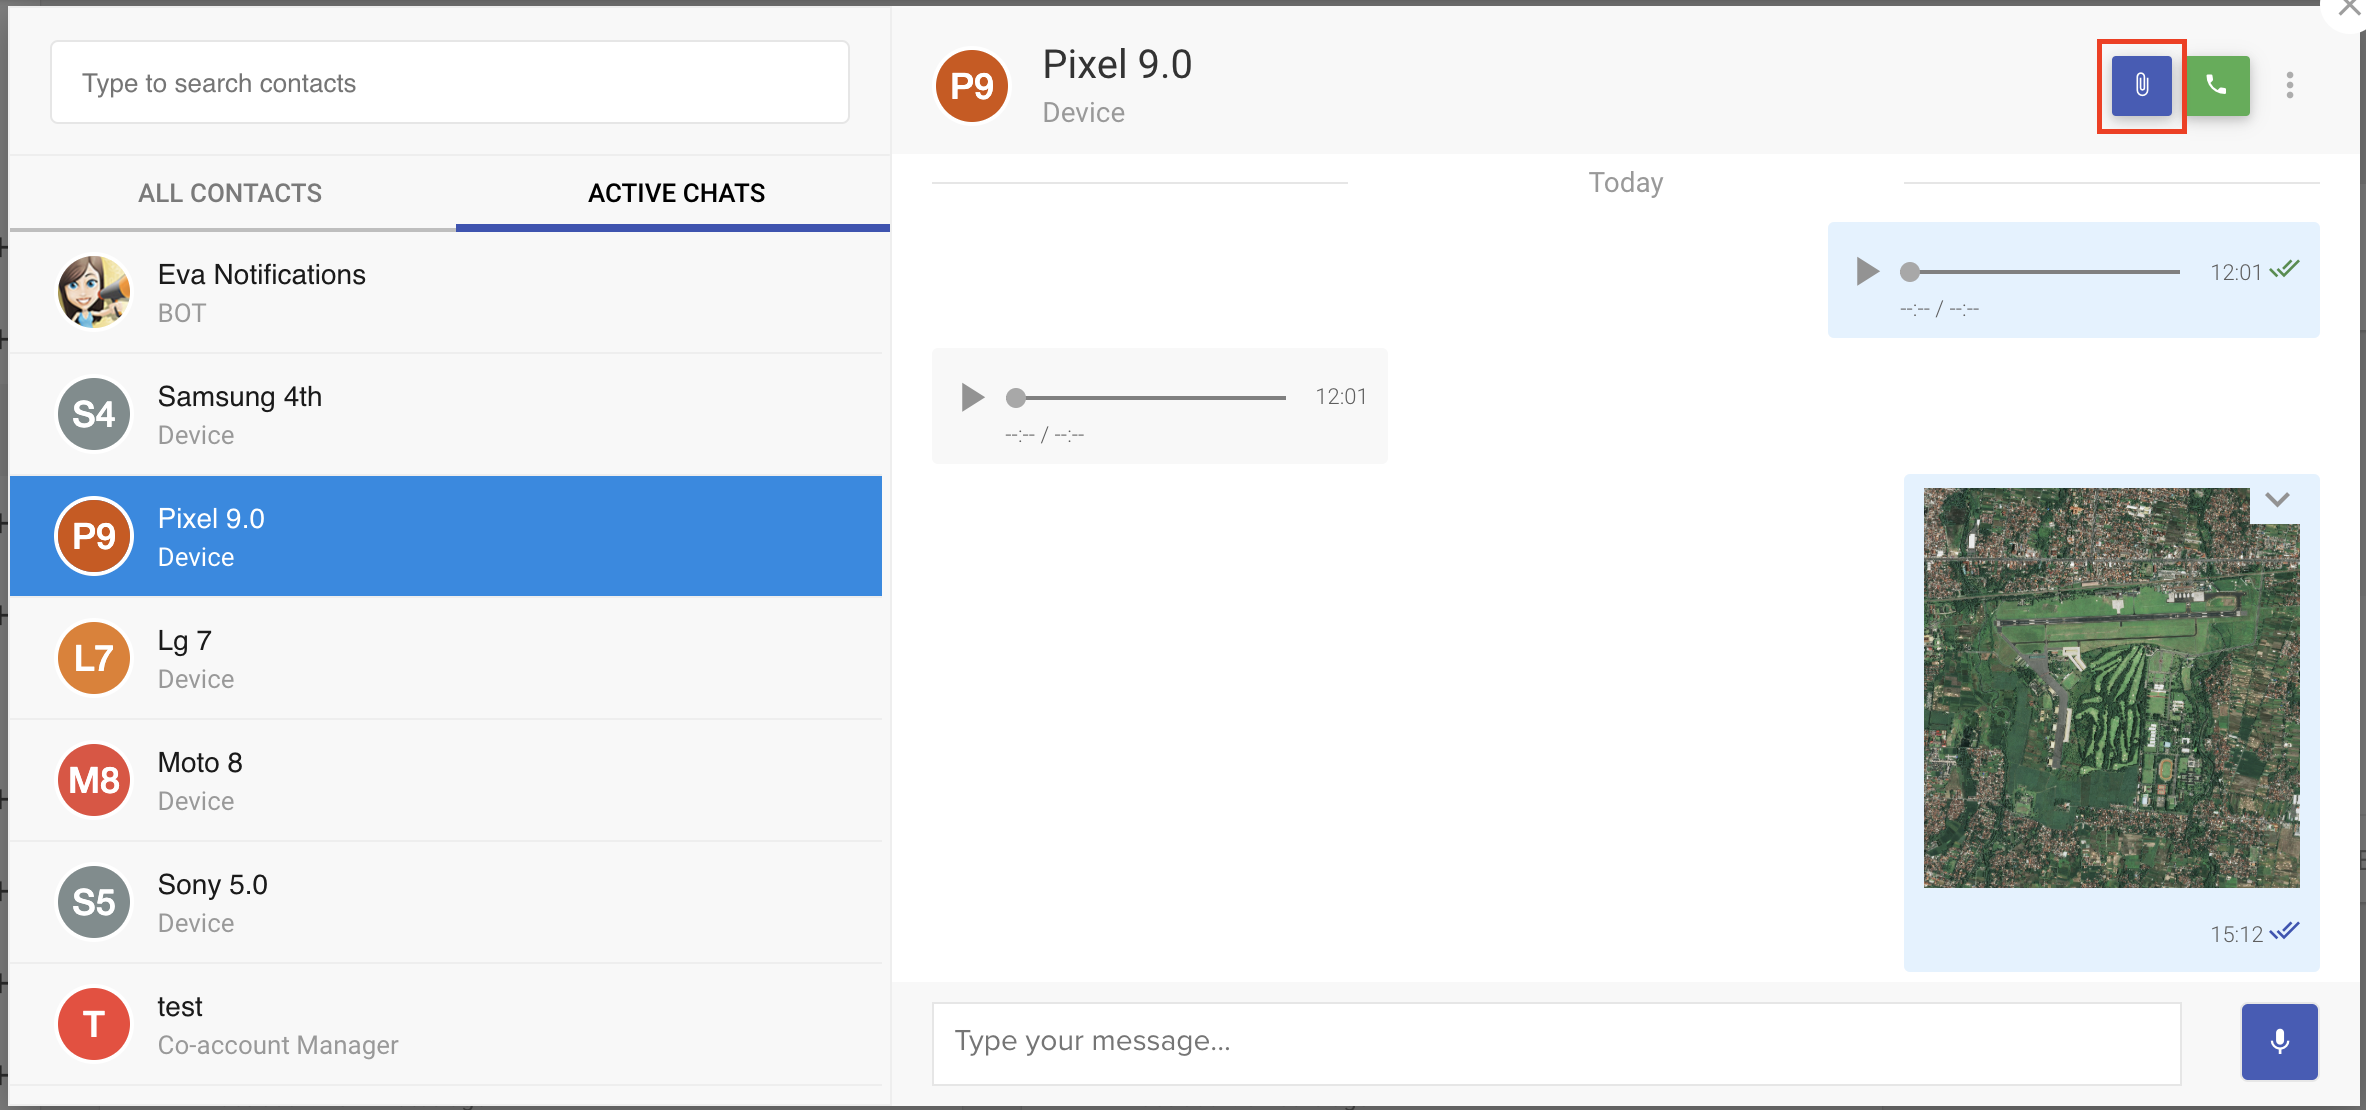
Task: Open the test Co-account Manager chat
Action: coord(446,1024)
